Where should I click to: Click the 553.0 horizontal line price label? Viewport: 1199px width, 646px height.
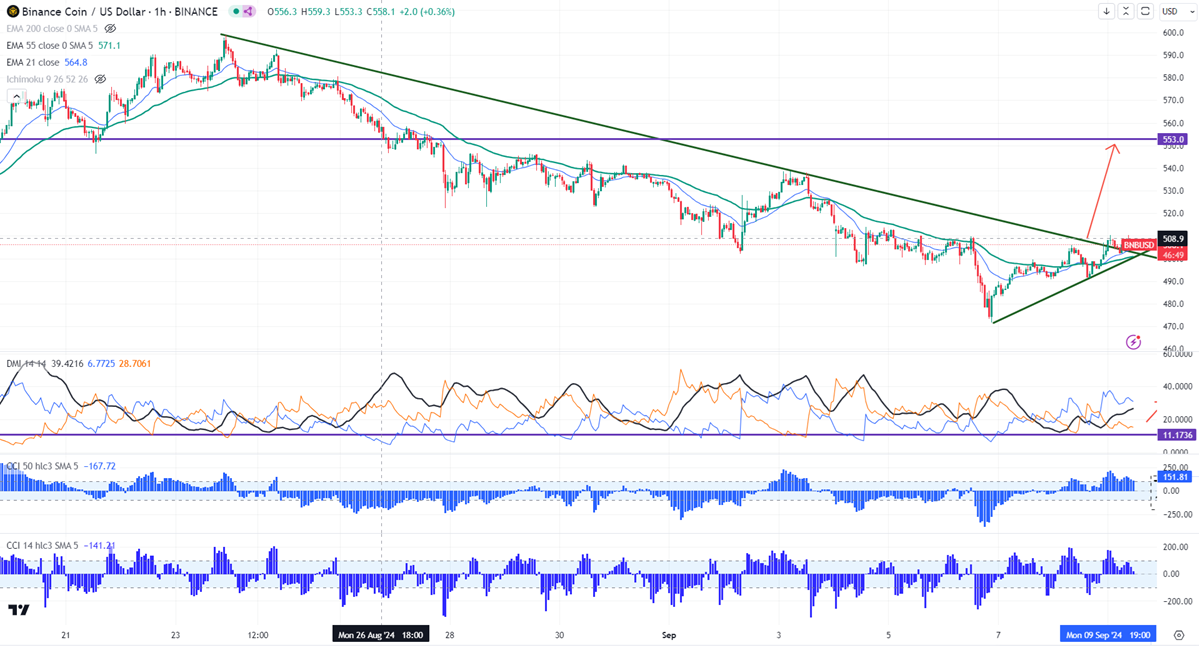[1173, 139]
